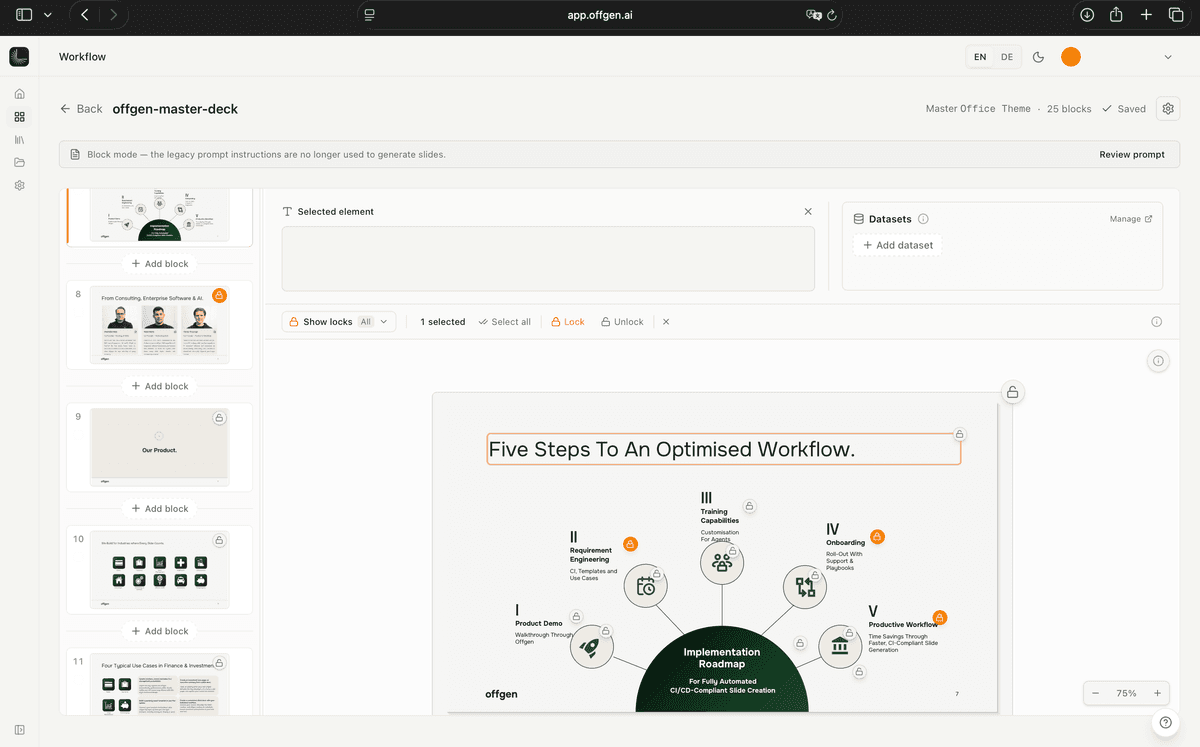Open Safari downloads icon
Viewport: 1200px width, 747px height.
coord(1087,15)
